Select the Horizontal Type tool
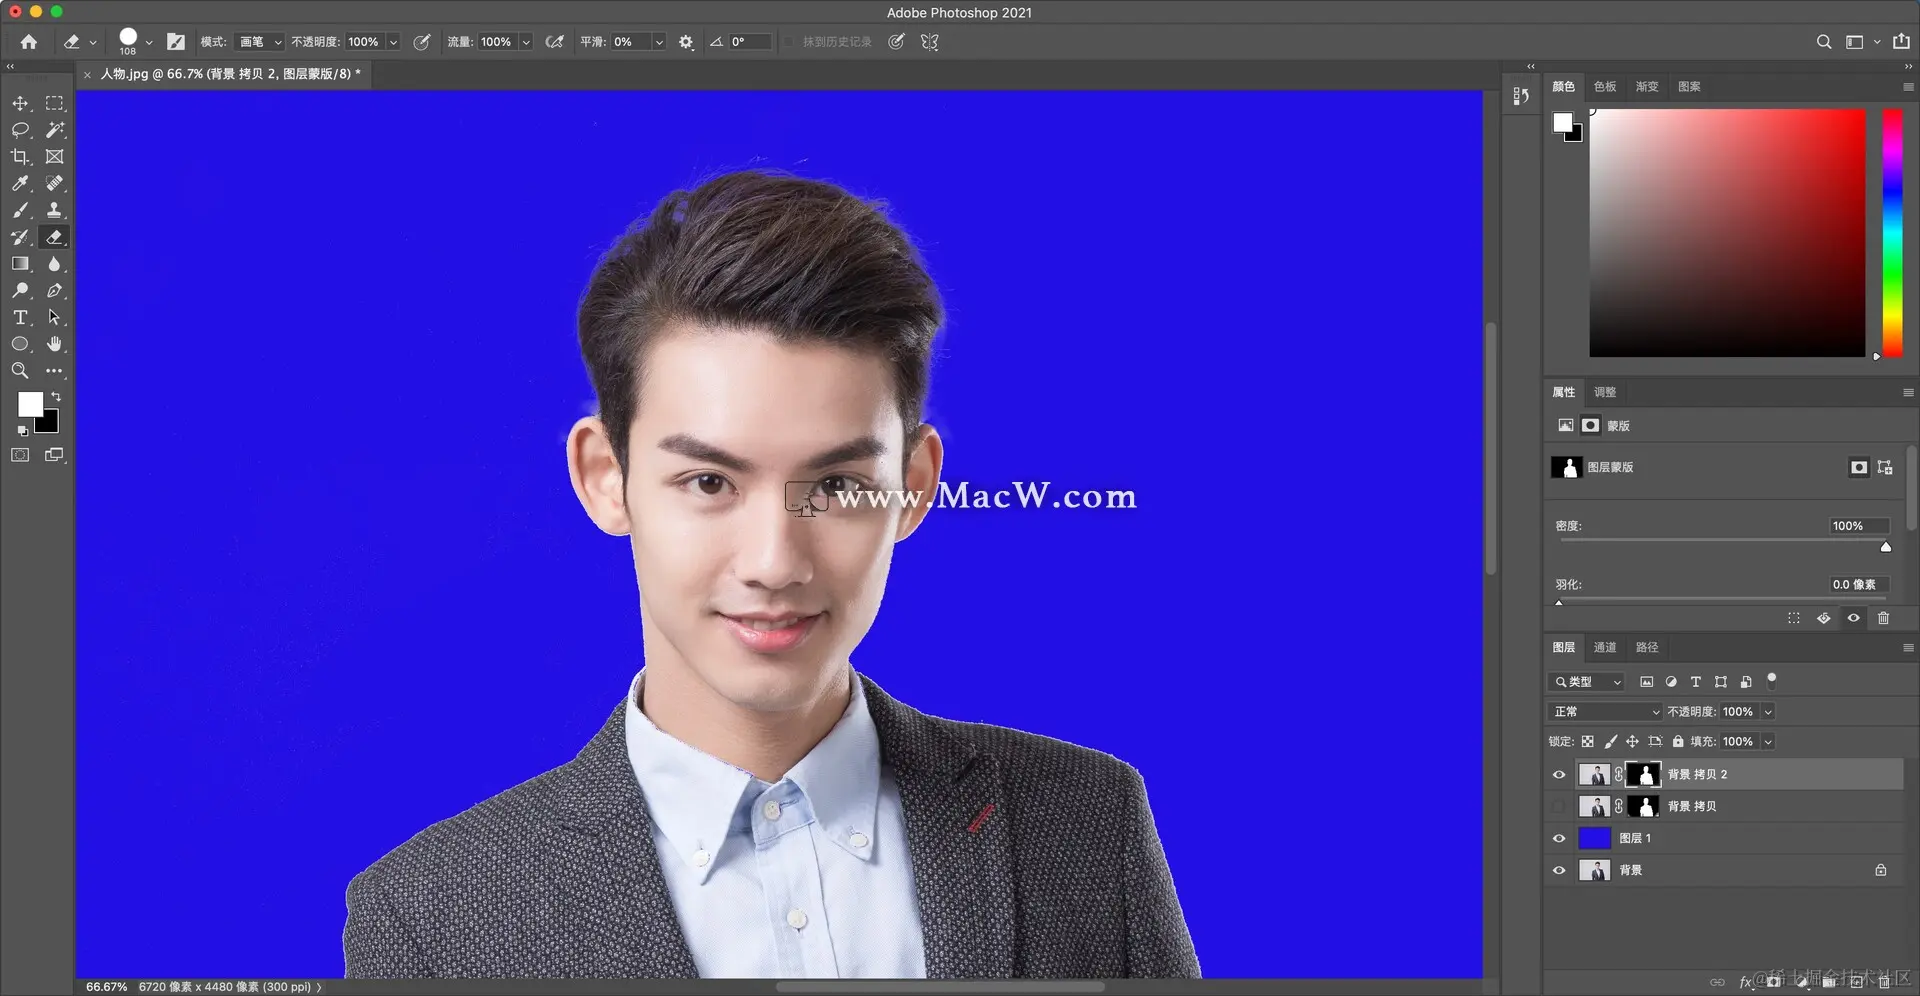 [x=20, y=317]
